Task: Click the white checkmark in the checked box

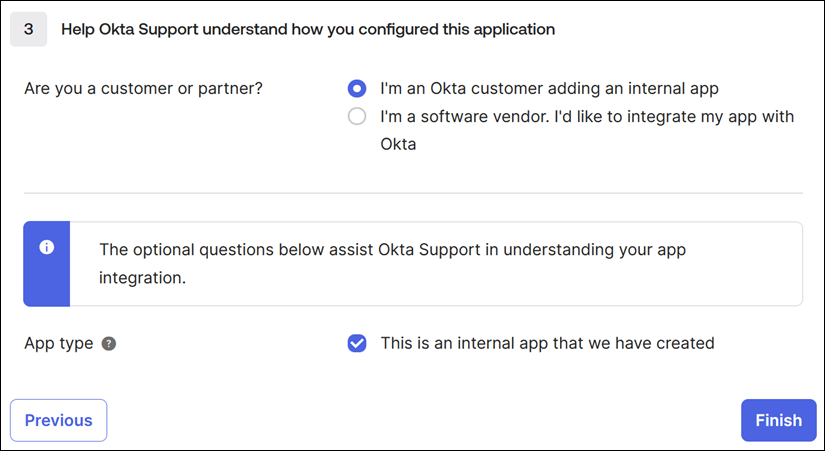Action: (357, 344)
